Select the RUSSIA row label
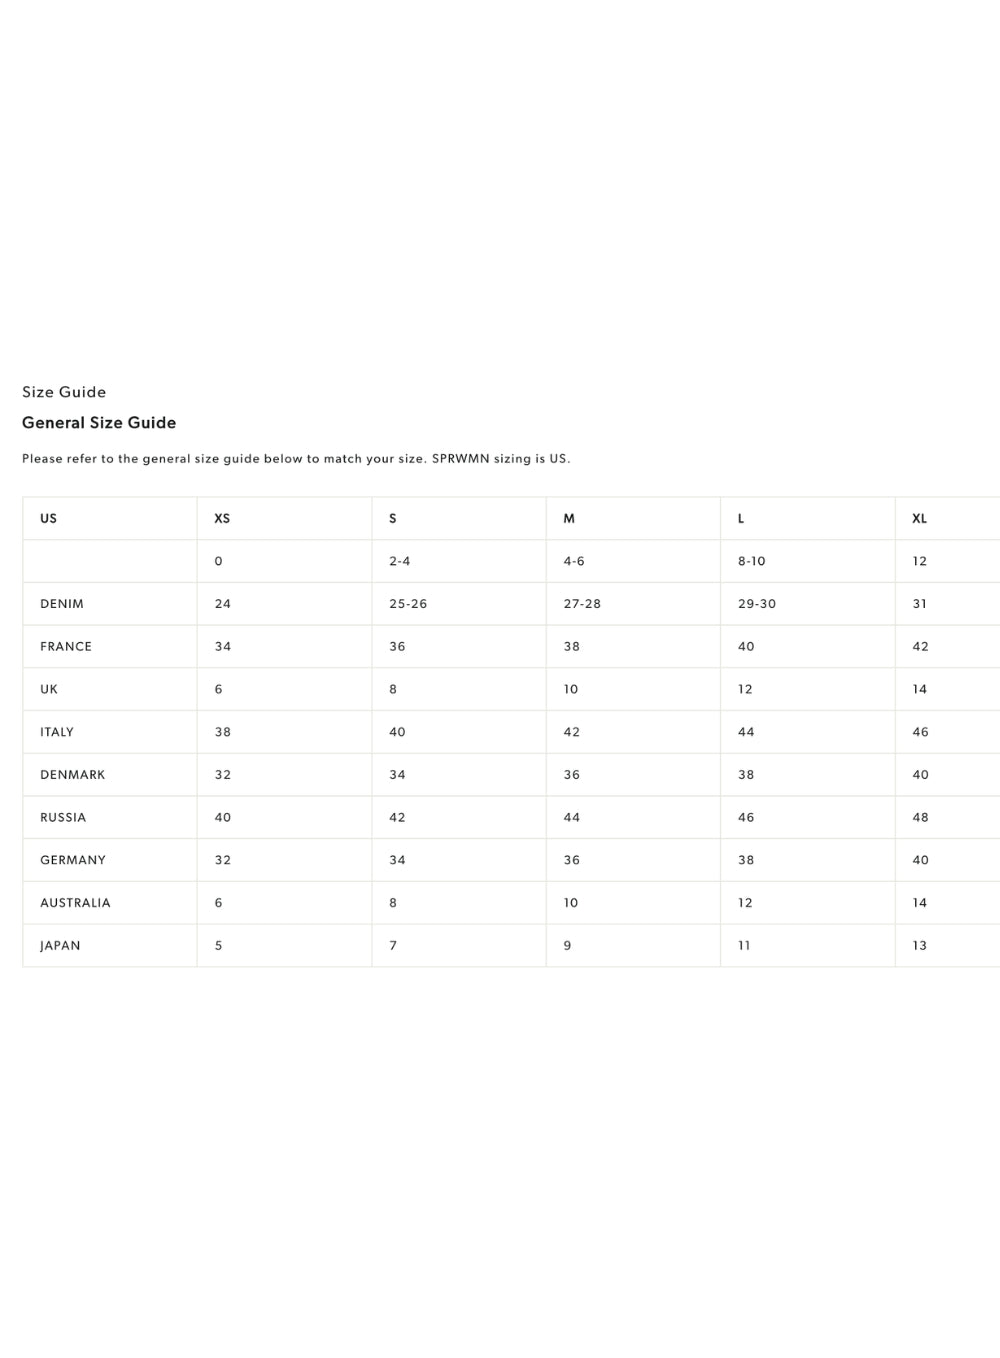1000x1358 pixels. [63, 818]
